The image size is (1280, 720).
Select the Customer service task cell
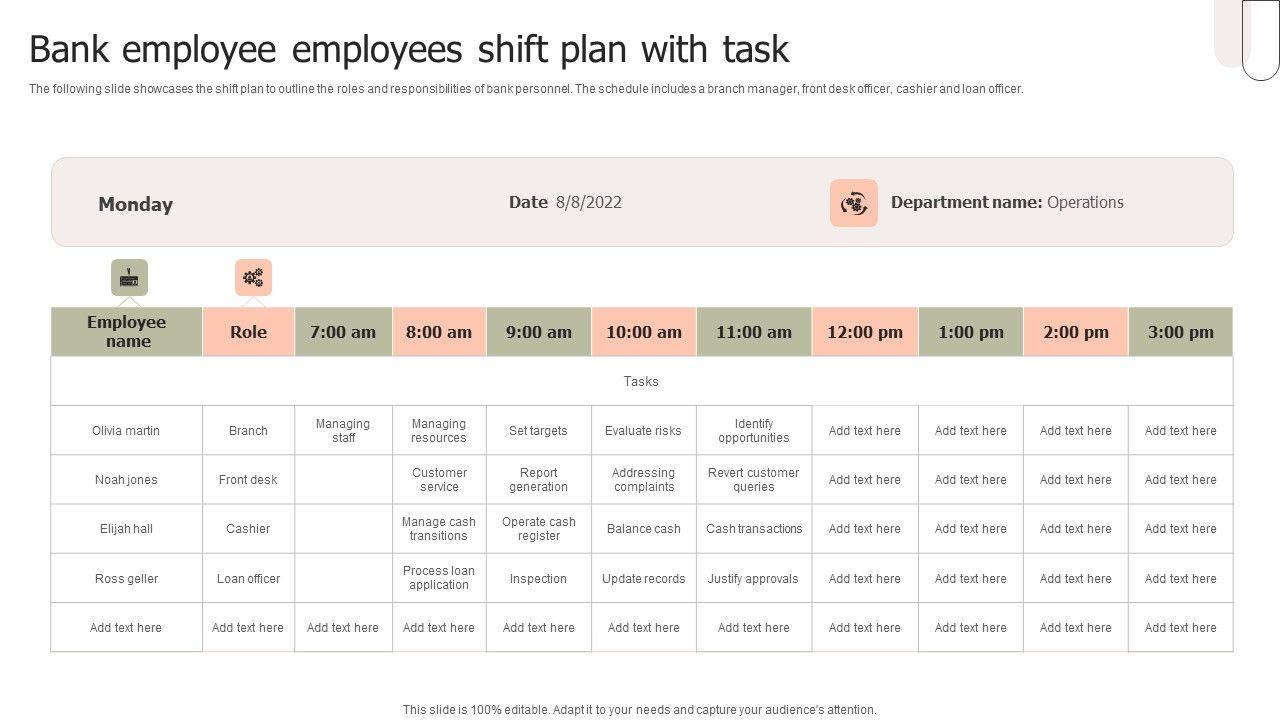tap(439, 480)
